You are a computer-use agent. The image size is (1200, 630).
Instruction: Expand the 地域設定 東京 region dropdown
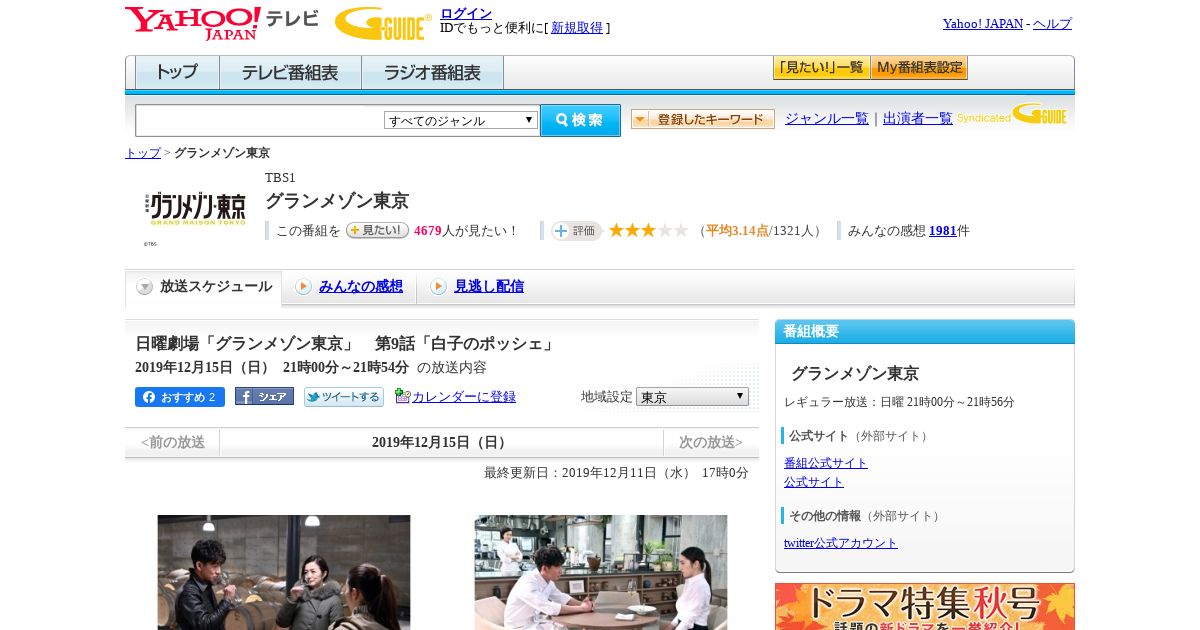[692, 397]
